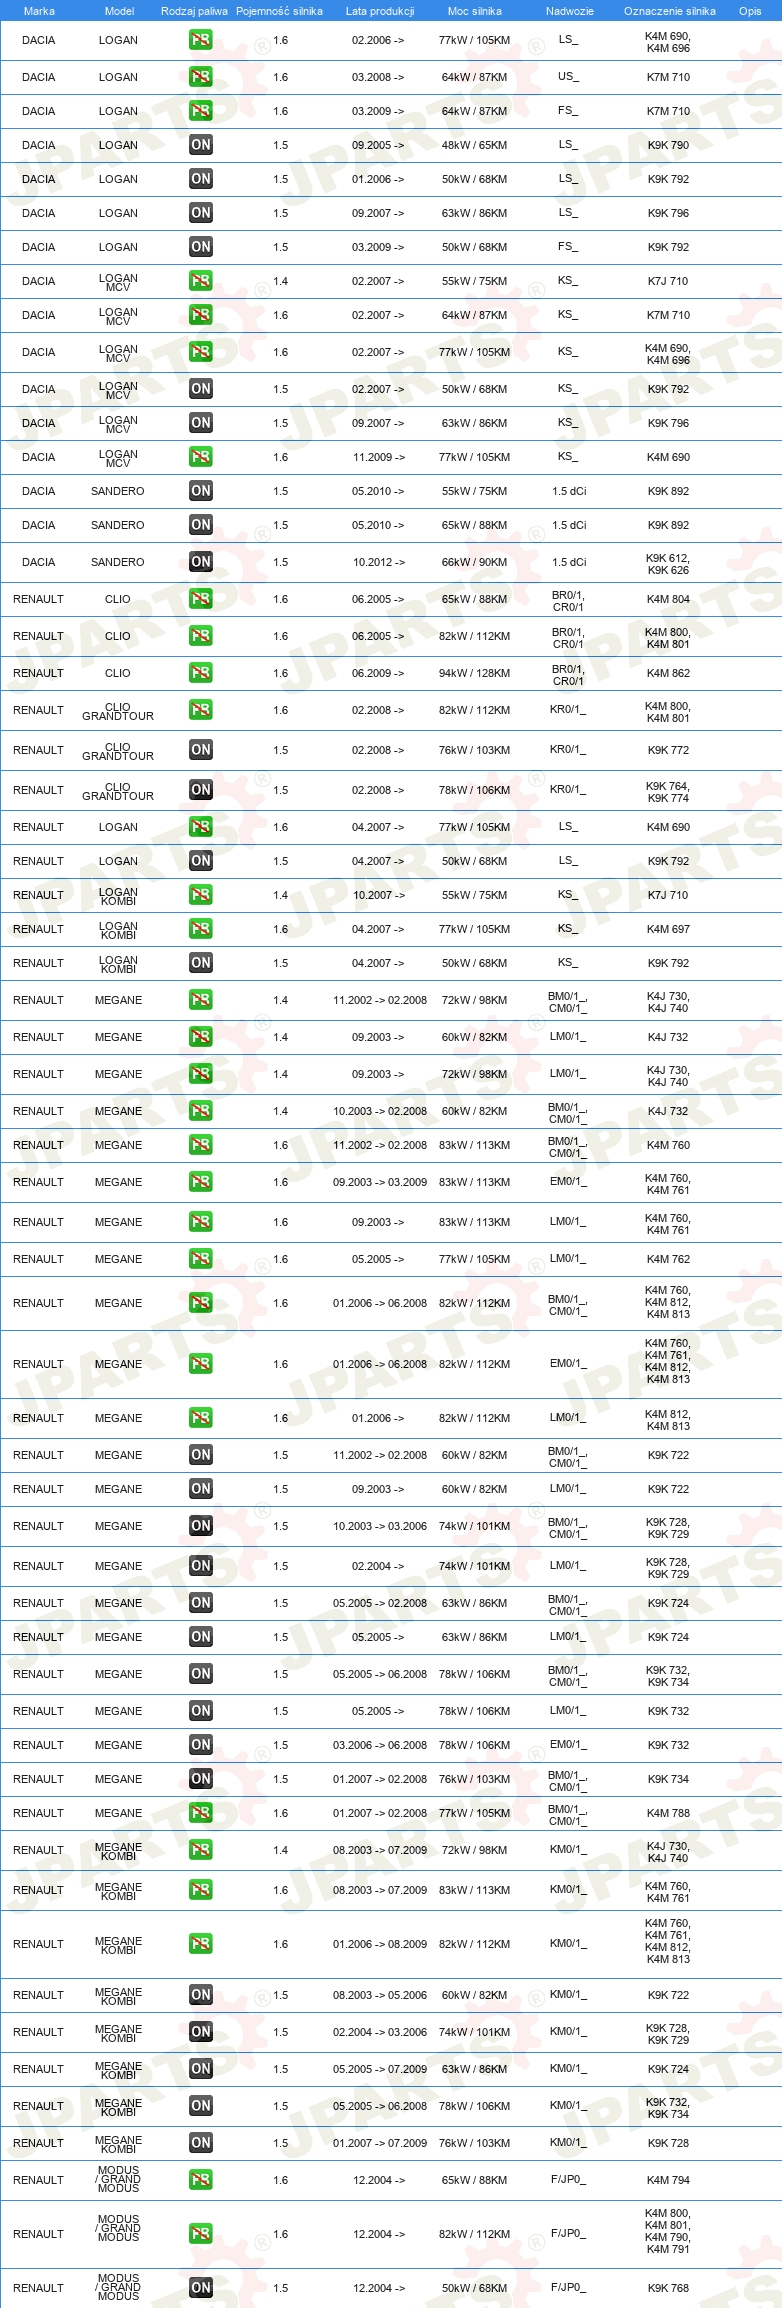The height and width of the screenshot is (2308, 782).
Task: Click the ON diesel icon in the Dacia Logan FS_ 1.5 row
Action: pos(201,247)
